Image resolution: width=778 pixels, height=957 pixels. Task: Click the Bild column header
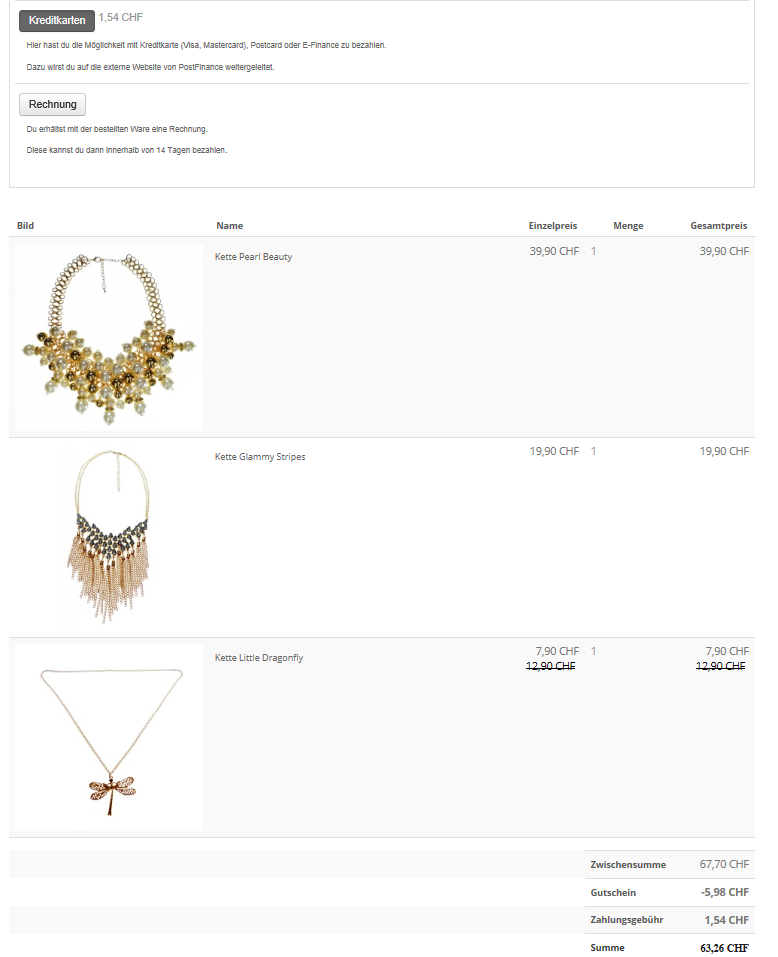click(26, 226)
